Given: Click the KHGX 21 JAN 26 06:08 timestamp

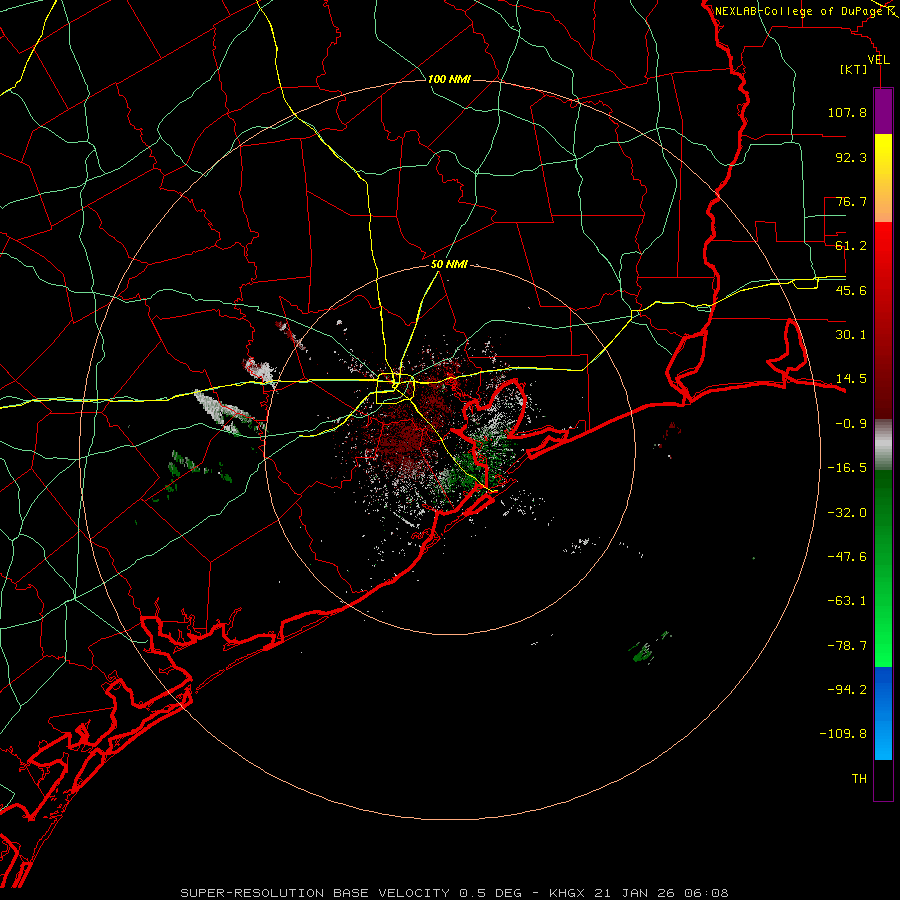Looking at the screenshot, I should [639, 893].
